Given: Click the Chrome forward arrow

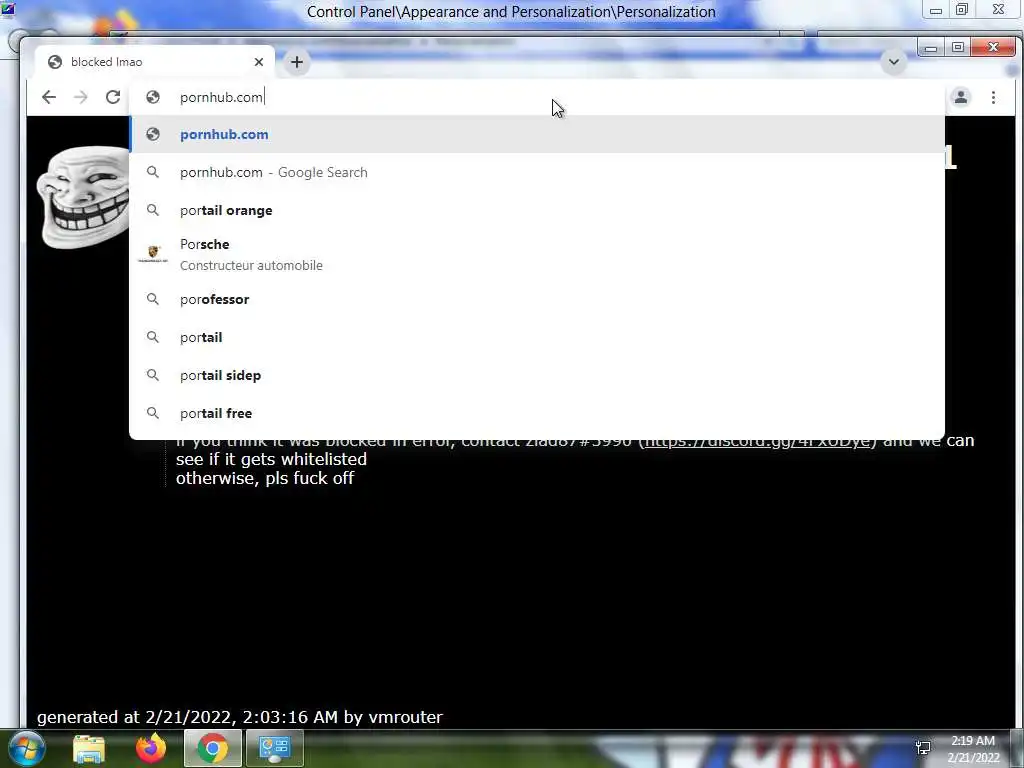Looking at the screenshot, I should click(80, 97).
